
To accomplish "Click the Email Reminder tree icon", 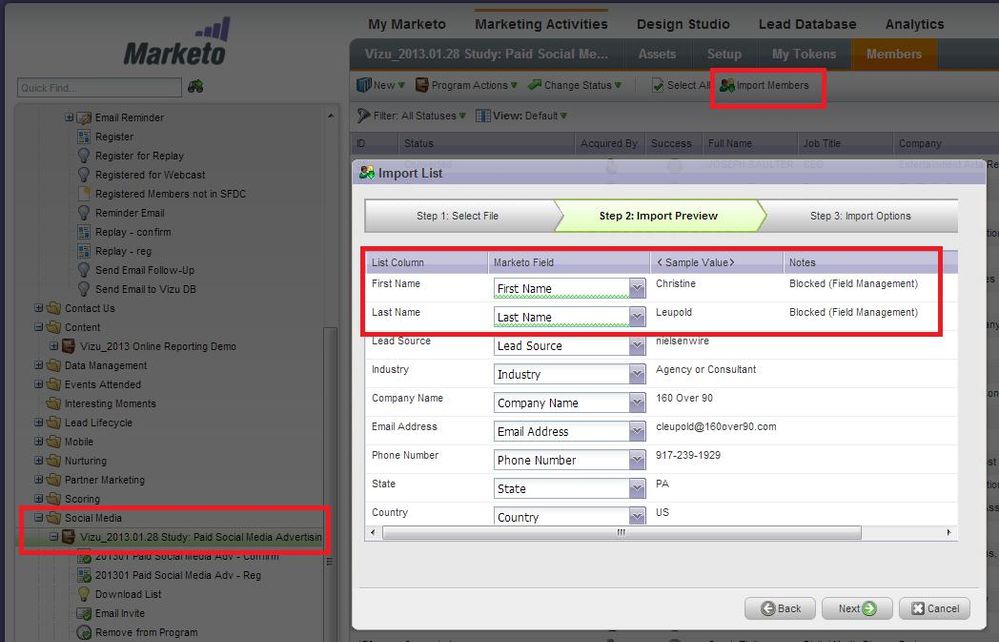I will [84, 118].
